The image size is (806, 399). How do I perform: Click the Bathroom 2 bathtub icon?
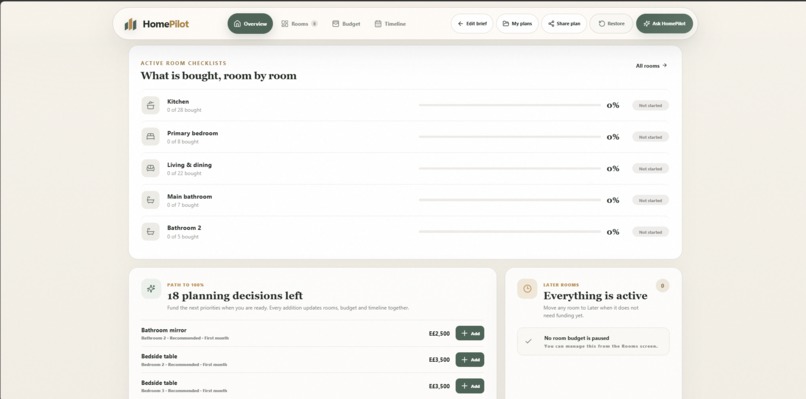click(151, 232)
